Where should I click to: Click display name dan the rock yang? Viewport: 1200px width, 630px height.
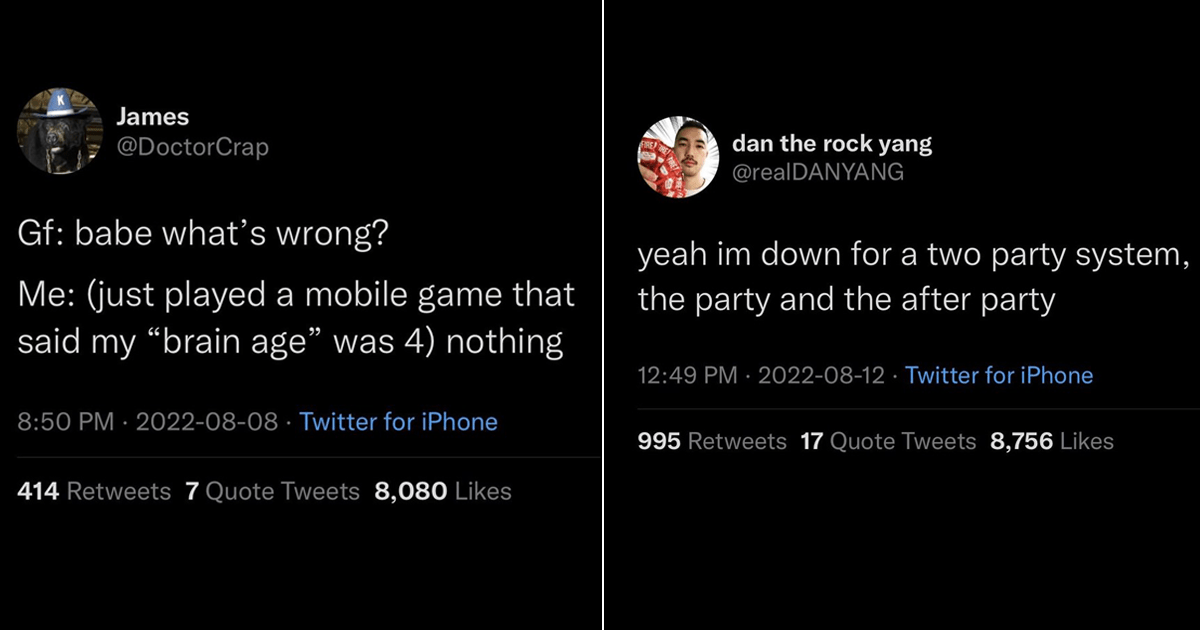(832, 143)
